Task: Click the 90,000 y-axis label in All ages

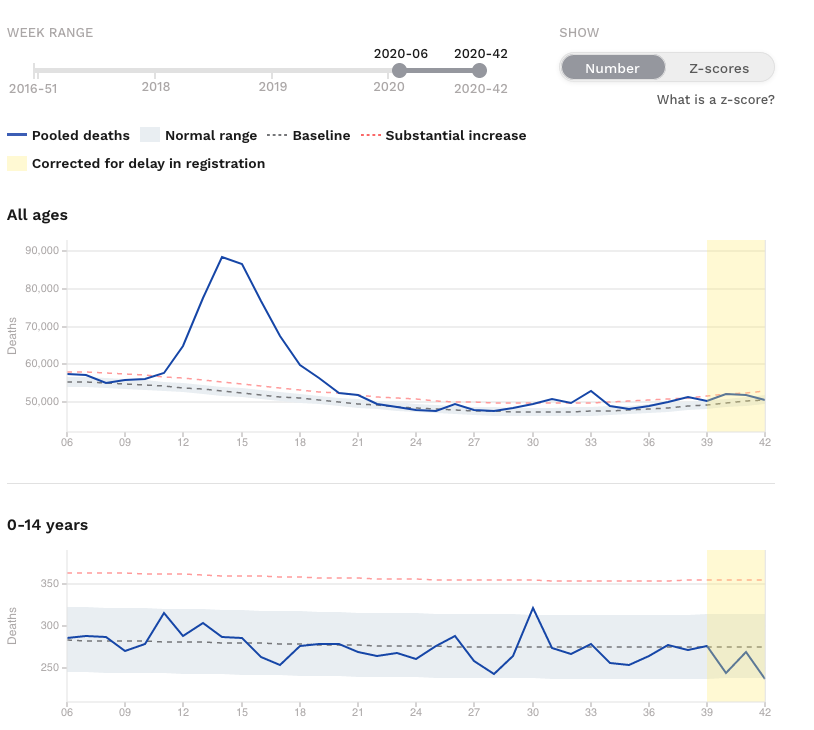Action: click(x=42, y=251)
